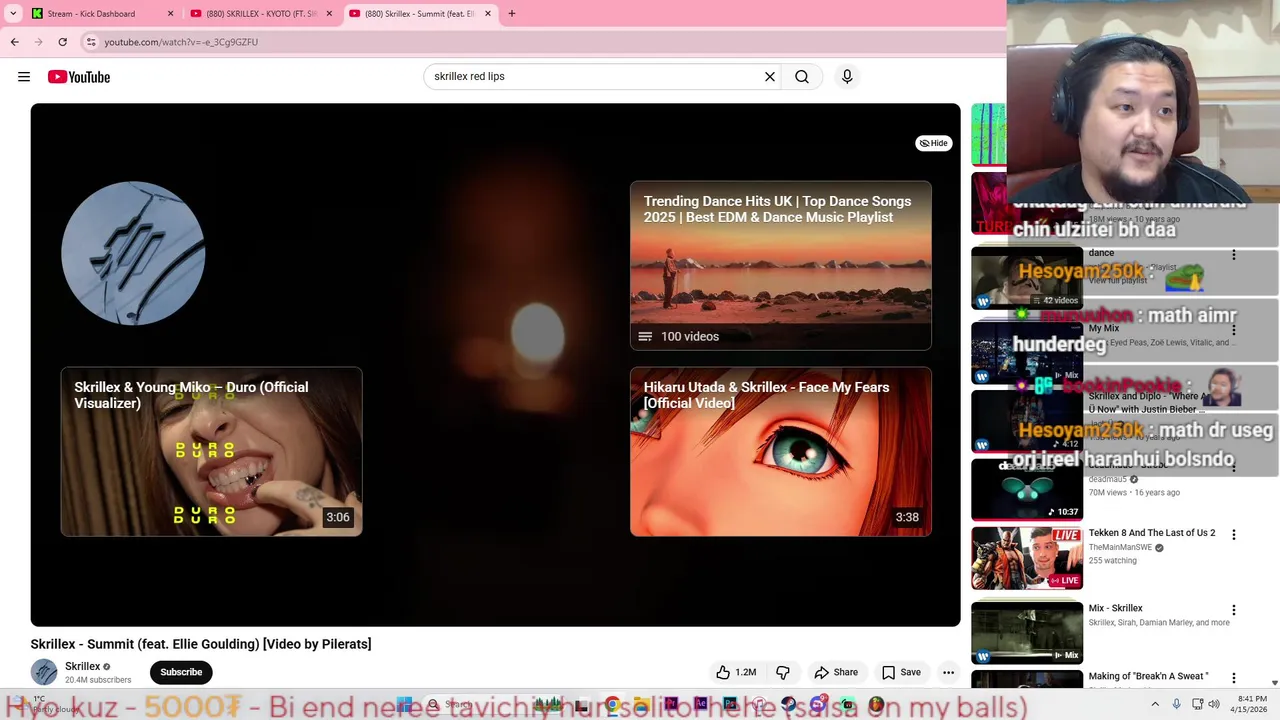This screenshot has width=1280, height=720.
Task: Open the Hikaru Utada Face My Fears card
Action: tap(780, 451)
